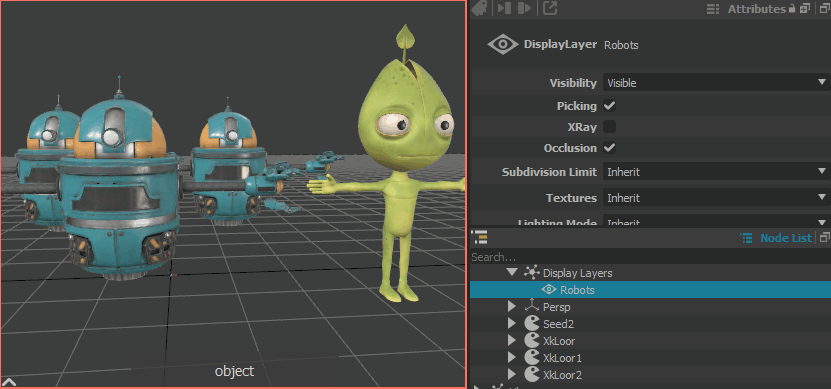Uncheck the Occlusion checkbox
The width and height of the screenshot is (831, 389).
click(x=609, y=148)
